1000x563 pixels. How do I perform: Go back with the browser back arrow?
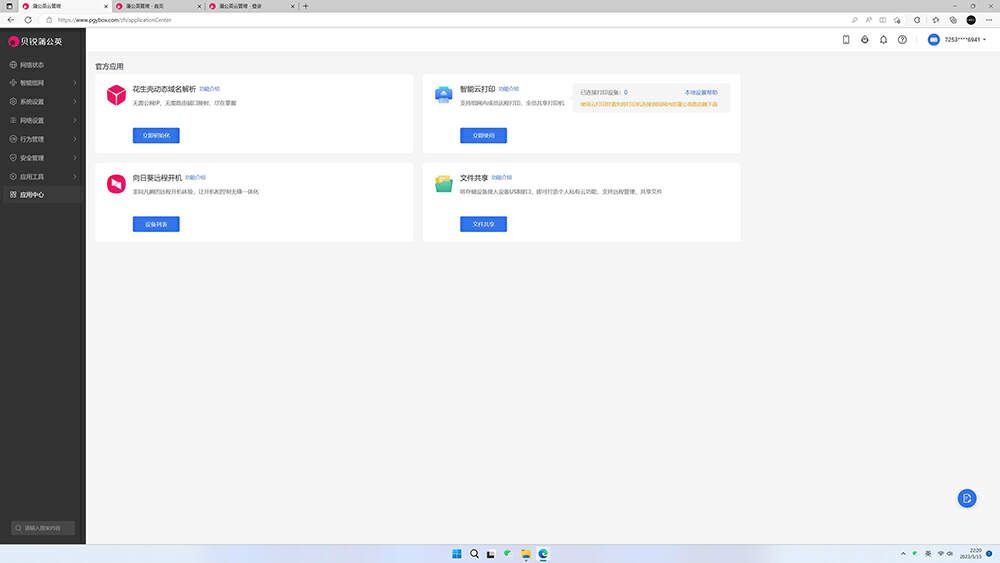[x=11, y=20]
